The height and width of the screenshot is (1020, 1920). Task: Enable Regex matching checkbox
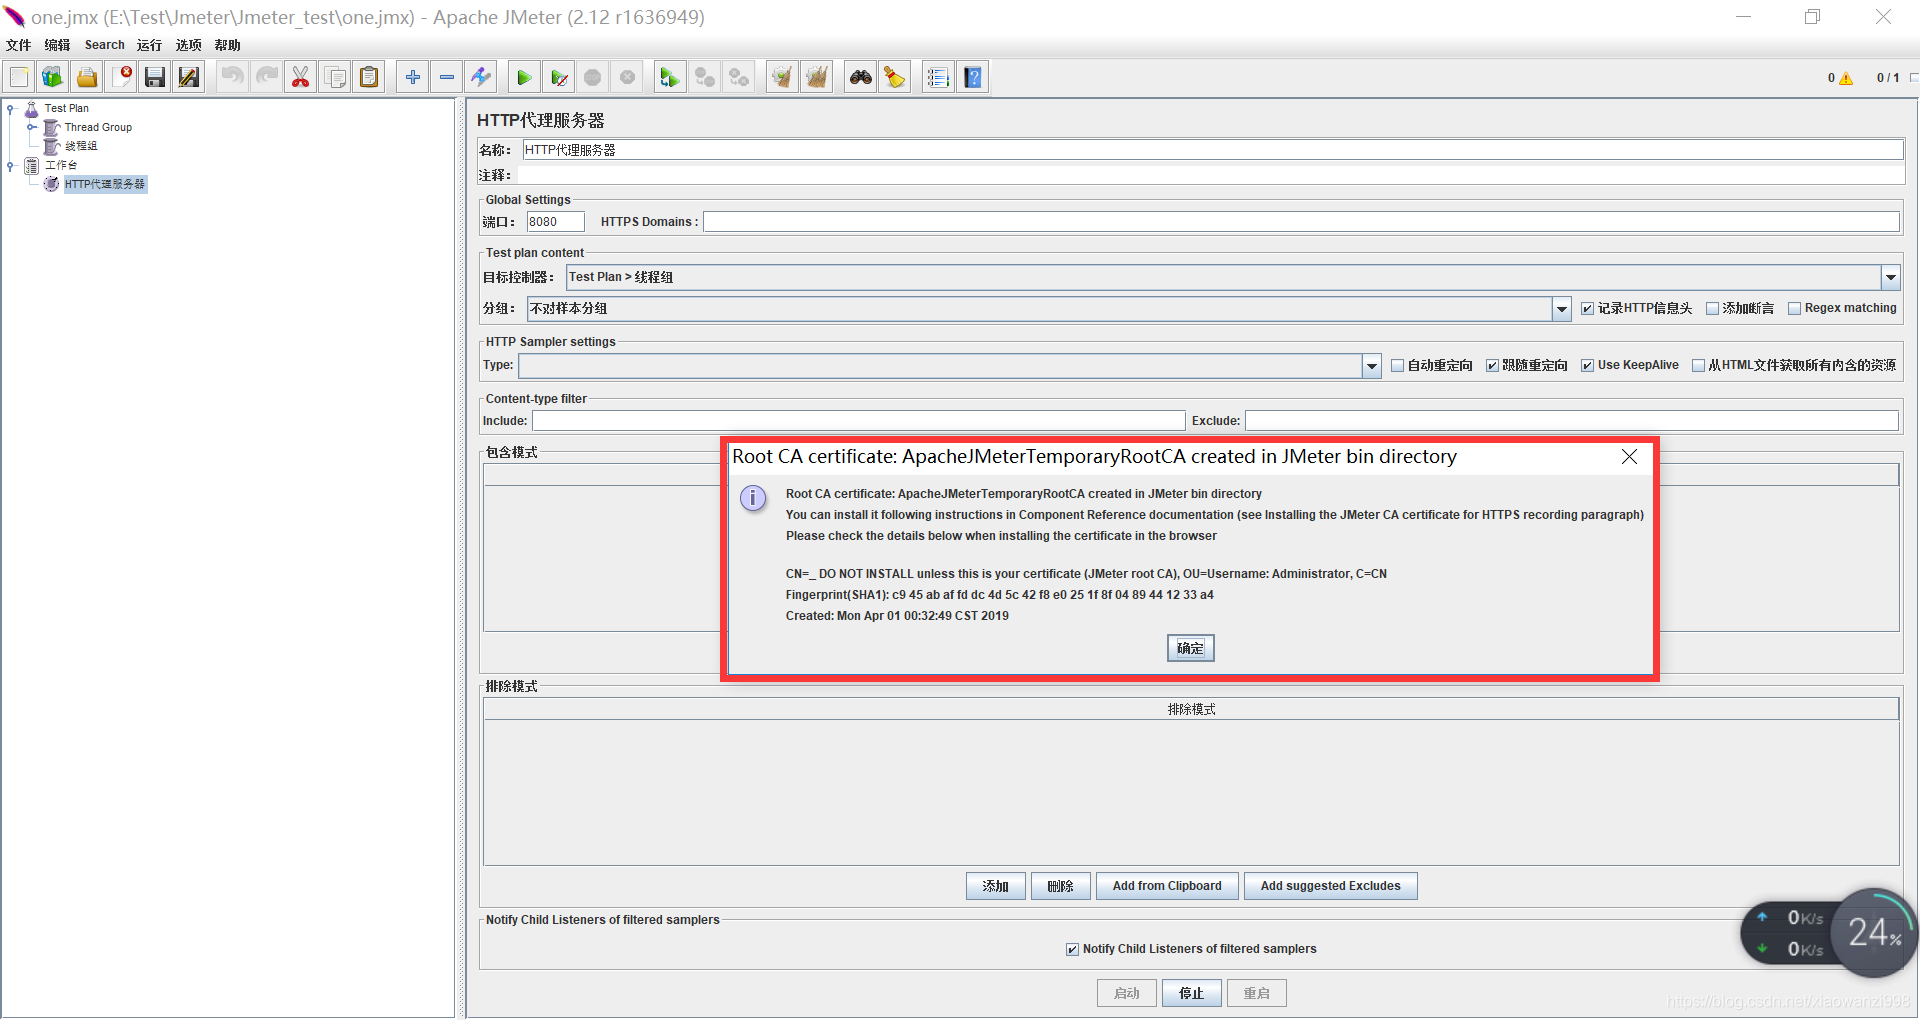(1794, 308)
